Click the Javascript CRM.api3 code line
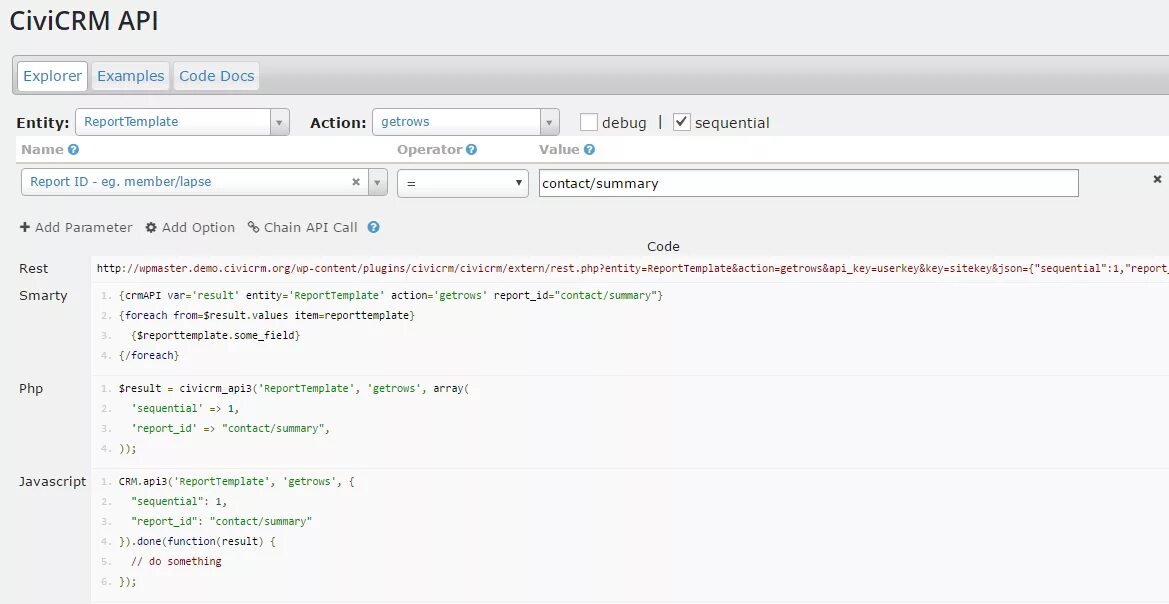This screenshot has height=604, width=1169. (236, 482)
